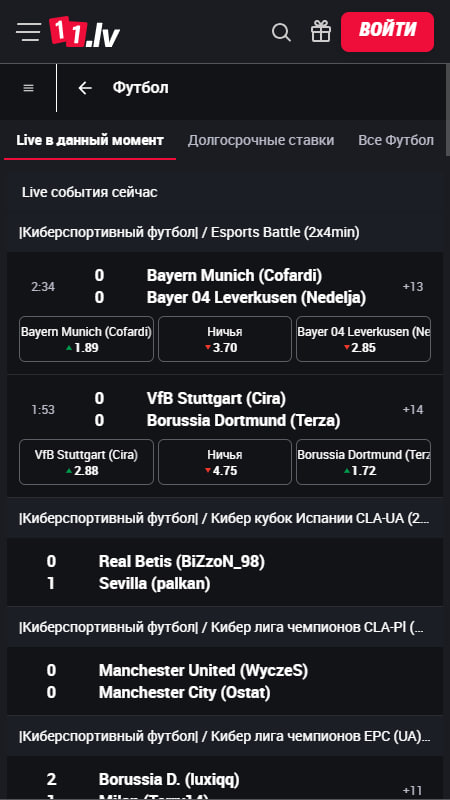Open the search magnifier icon
The height and width of the screenshot is (800, 450).
[281, 32]
